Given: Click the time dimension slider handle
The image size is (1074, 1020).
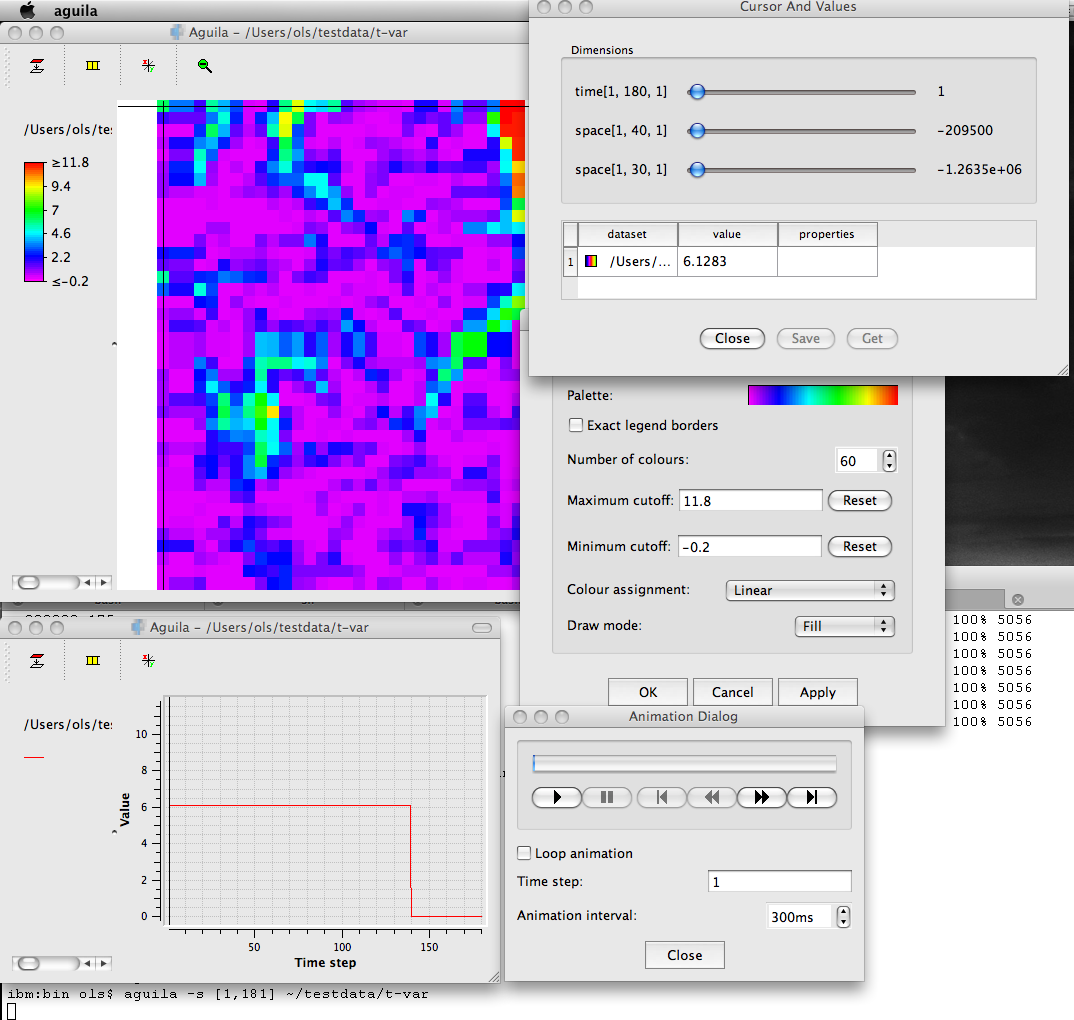Looking at the screenshot, I should [697, 91].
